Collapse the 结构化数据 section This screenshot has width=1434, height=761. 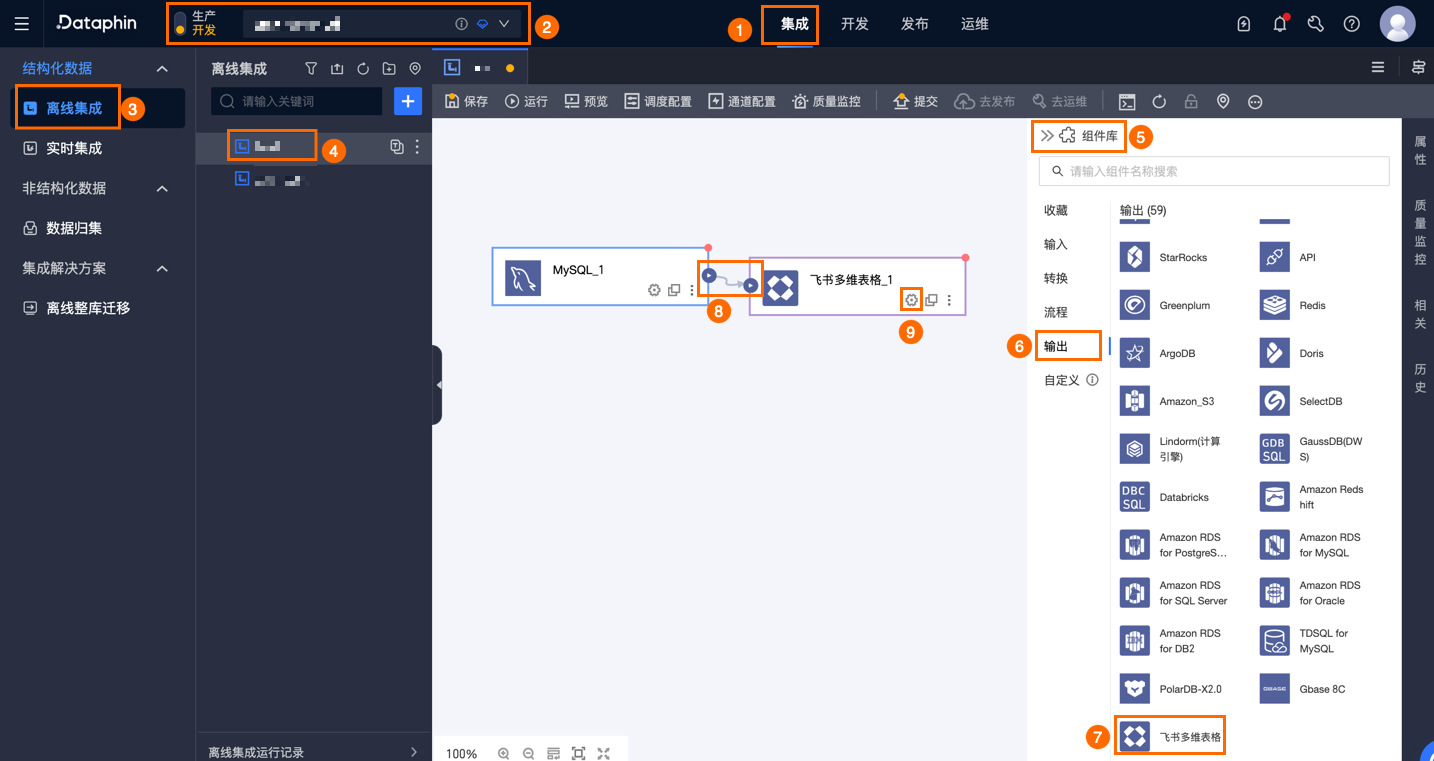click(162, 69)
